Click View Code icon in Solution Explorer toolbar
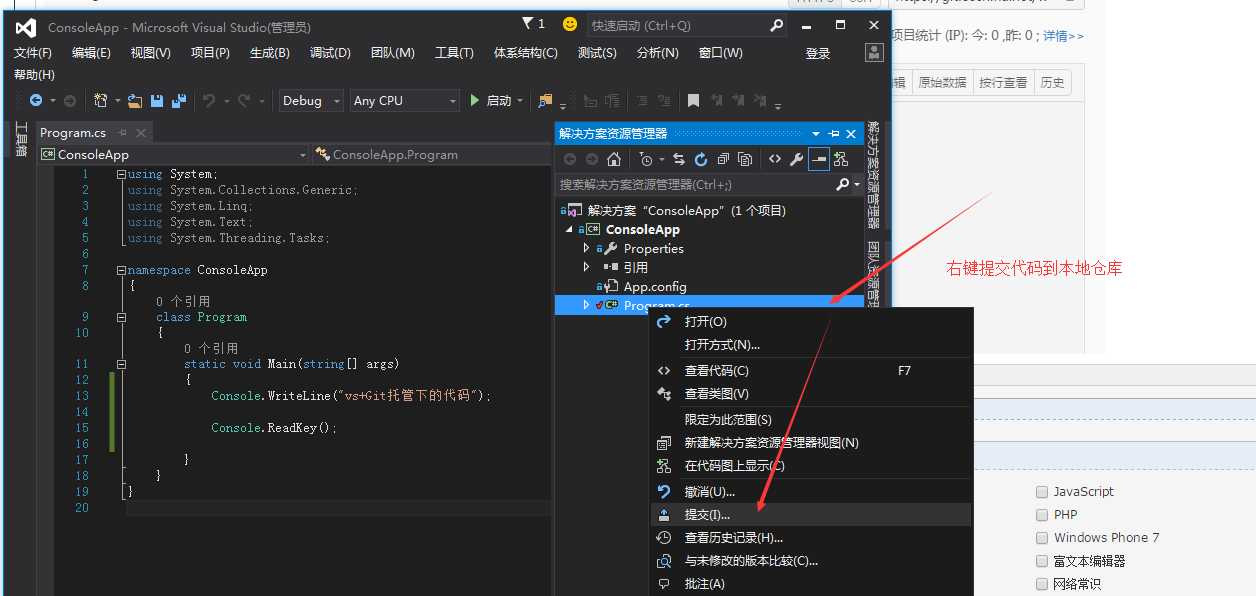Image resolution: width=1256 pixels, height=596 pixels. tap(775, 159)
